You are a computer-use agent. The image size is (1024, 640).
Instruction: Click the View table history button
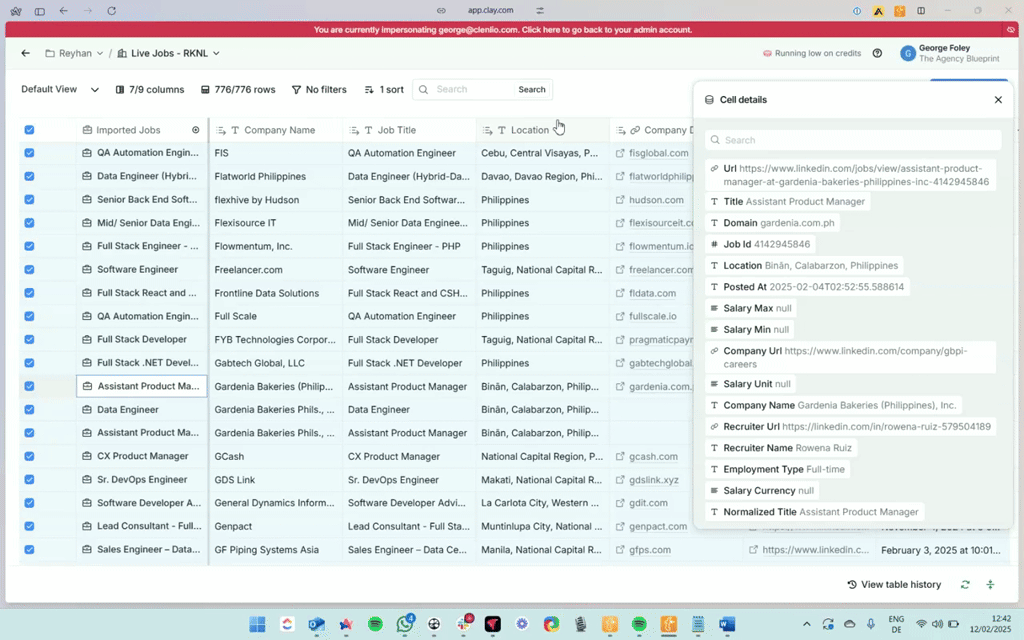894,585
